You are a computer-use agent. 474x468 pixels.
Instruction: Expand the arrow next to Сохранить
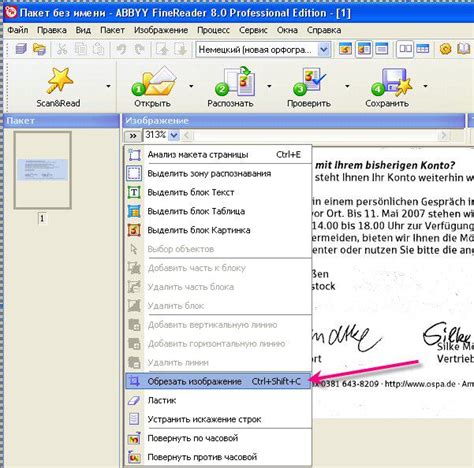click(425, 86)
